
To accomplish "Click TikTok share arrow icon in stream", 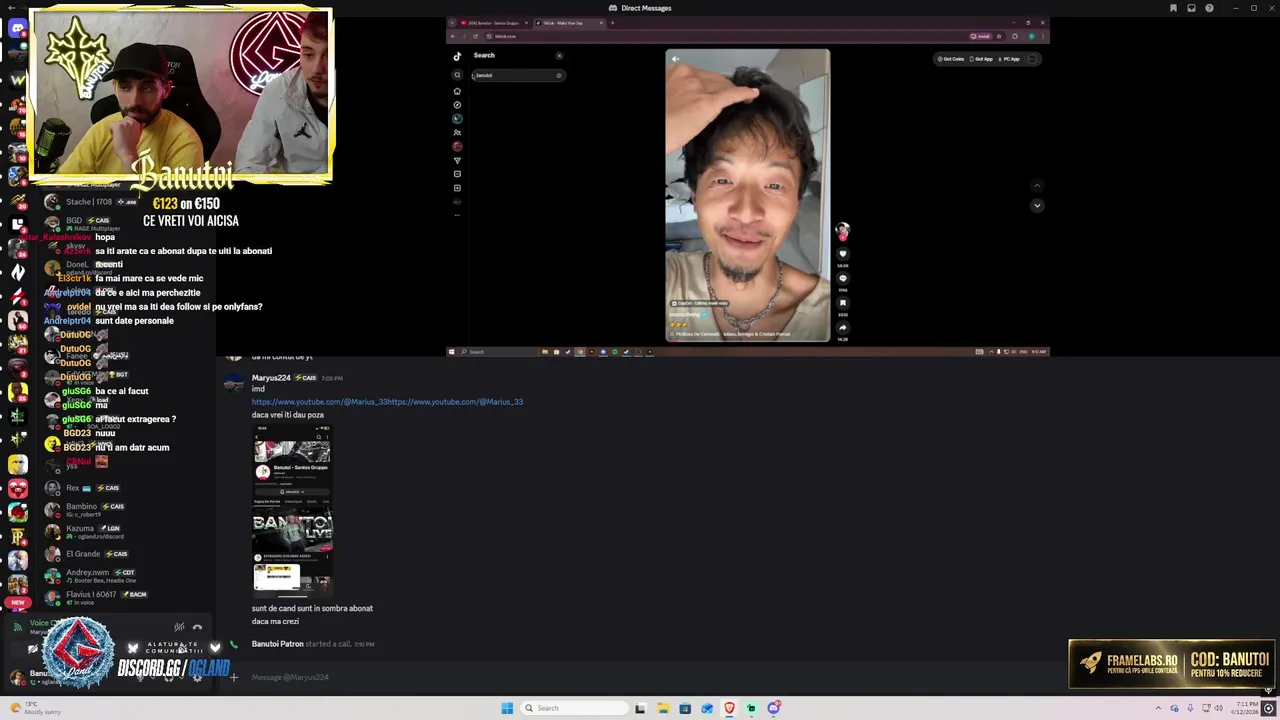I will (x=843, y=327).
